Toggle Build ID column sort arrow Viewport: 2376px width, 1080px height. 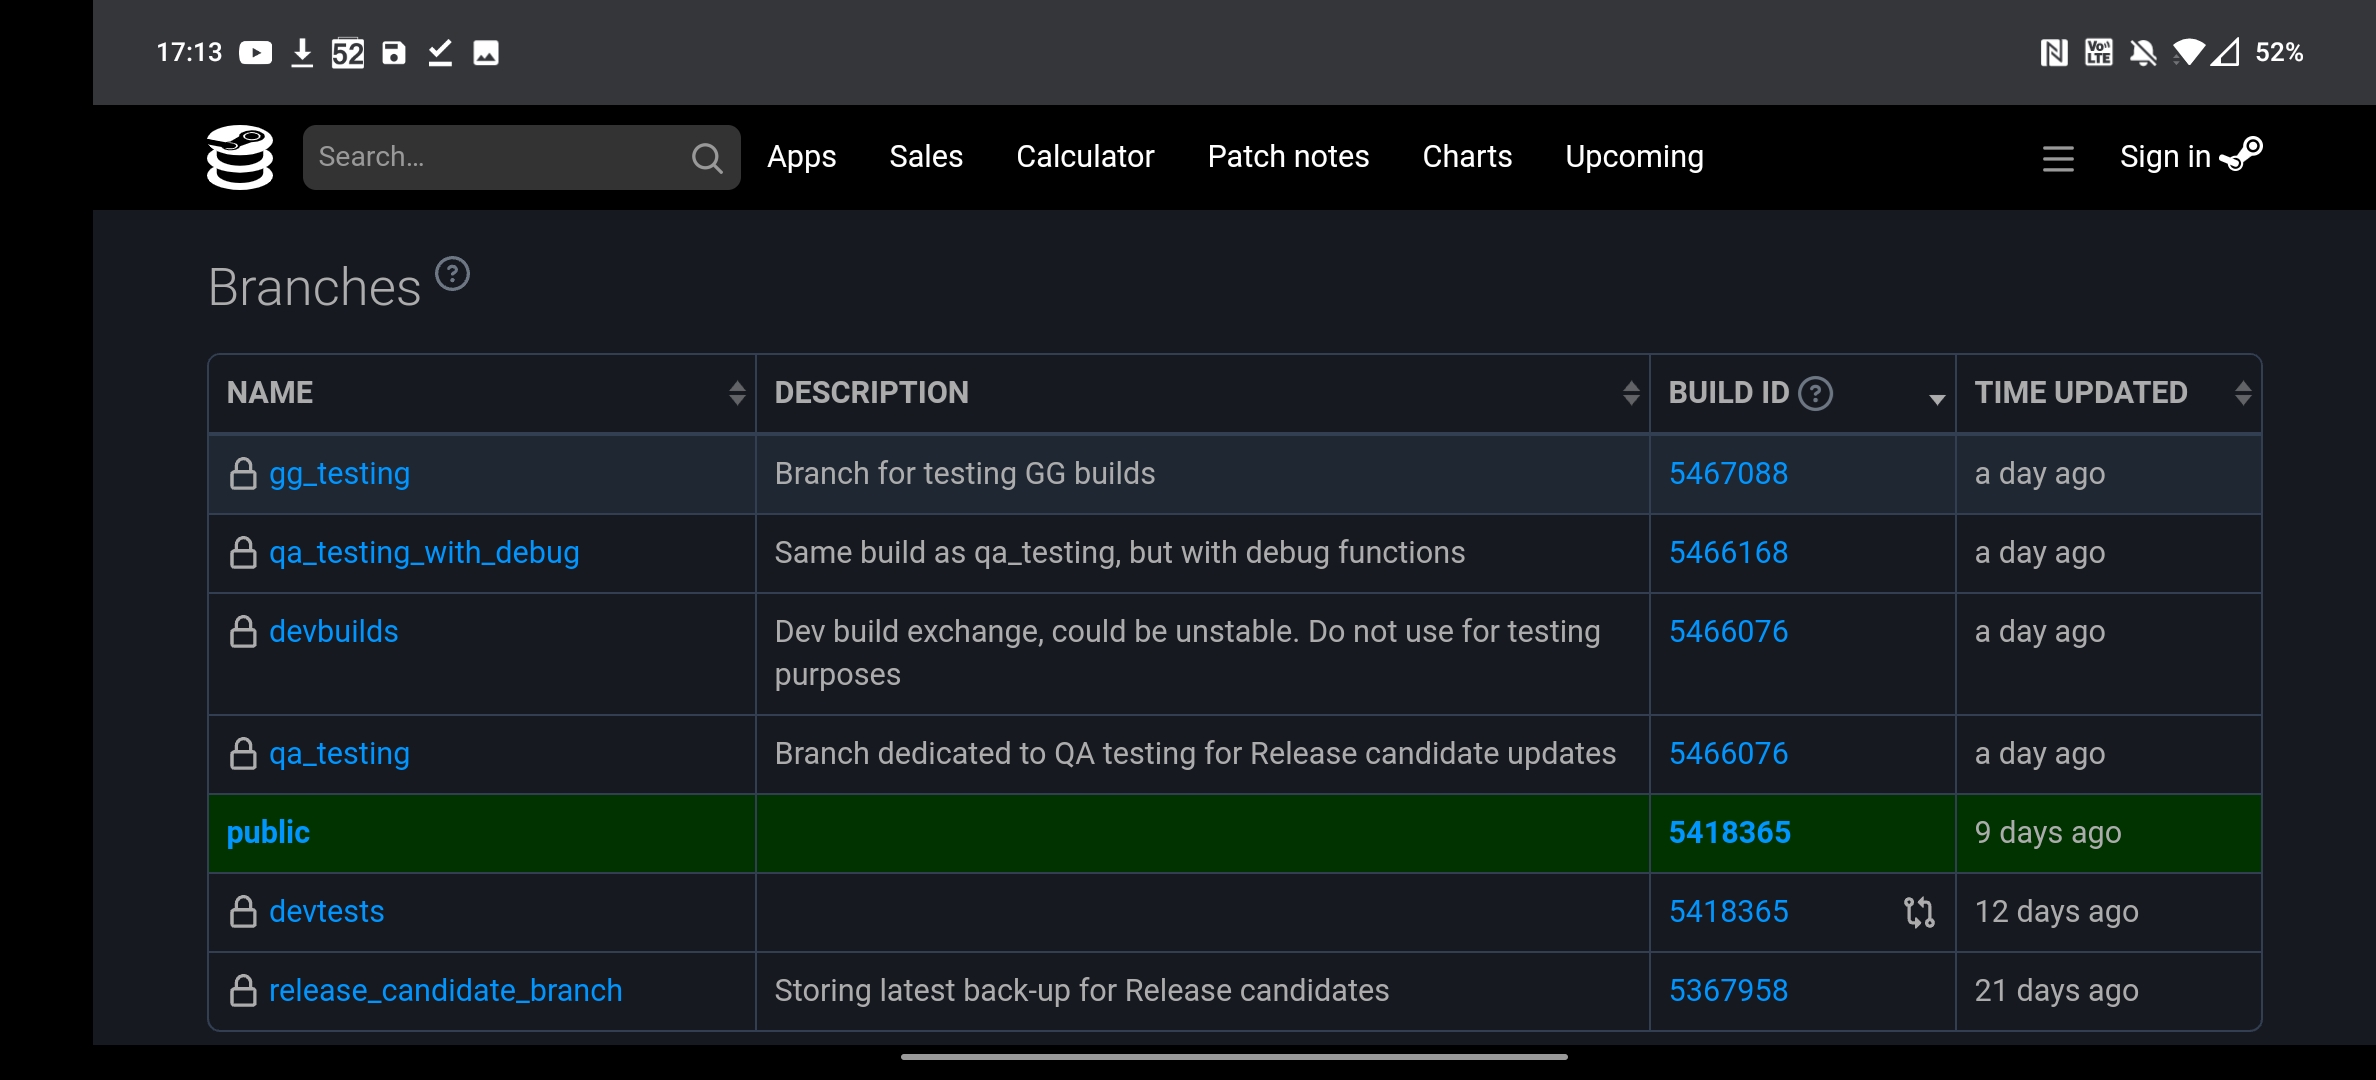(x=1936, y=398)
